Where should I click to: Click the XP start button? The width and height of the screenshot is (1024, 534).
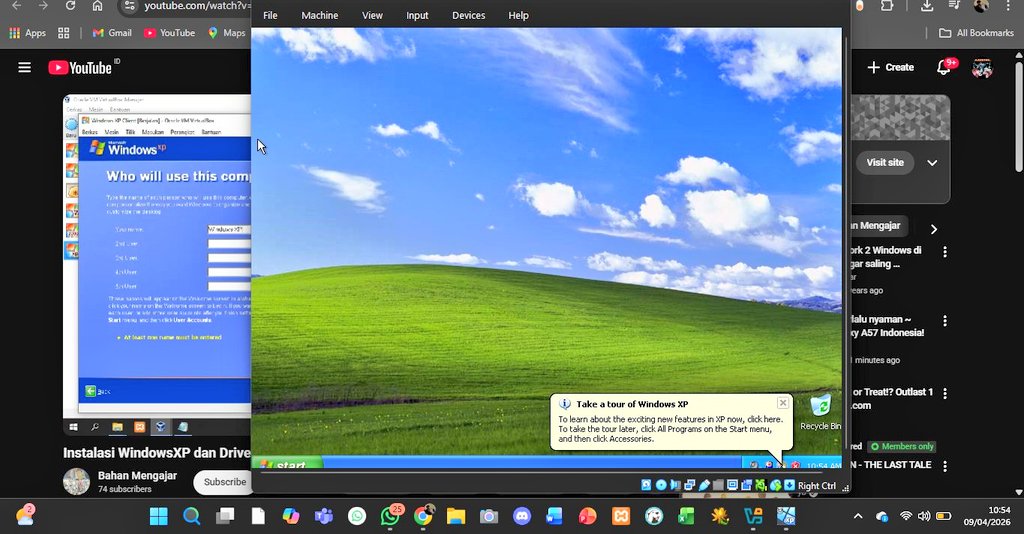(x=287, y=463)
